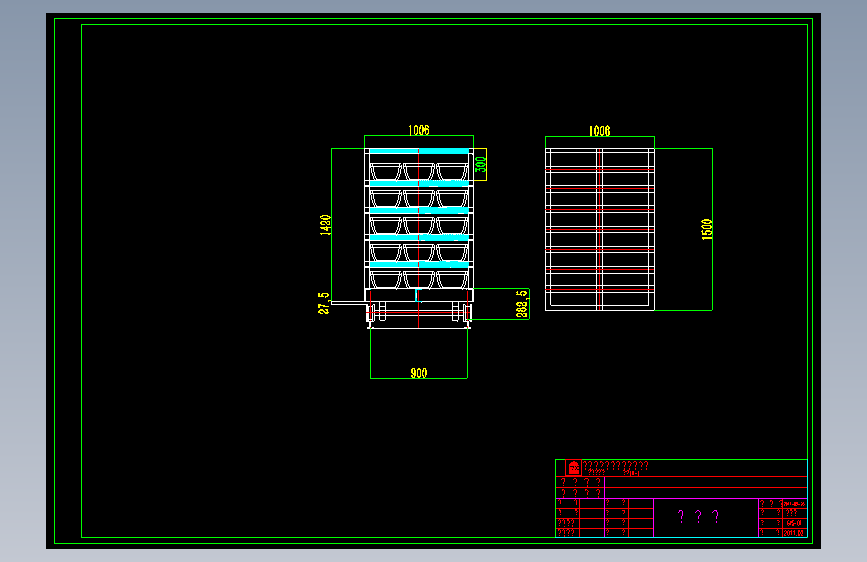Select the 27.5 dimension near the cart base
This screenshot has width=867, height=562.
click(x=323, y=304)
